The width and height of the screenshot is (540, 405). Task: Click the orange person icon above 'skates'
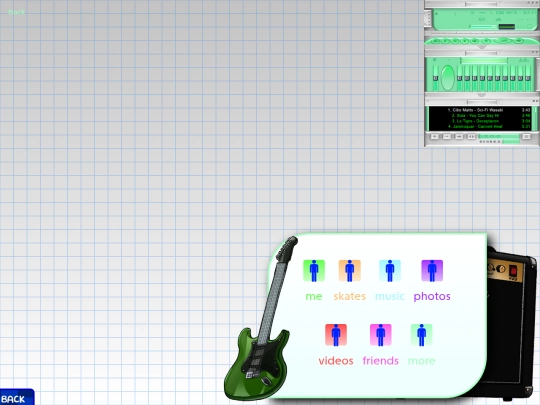pyautogui.click(x=350, y=271)
